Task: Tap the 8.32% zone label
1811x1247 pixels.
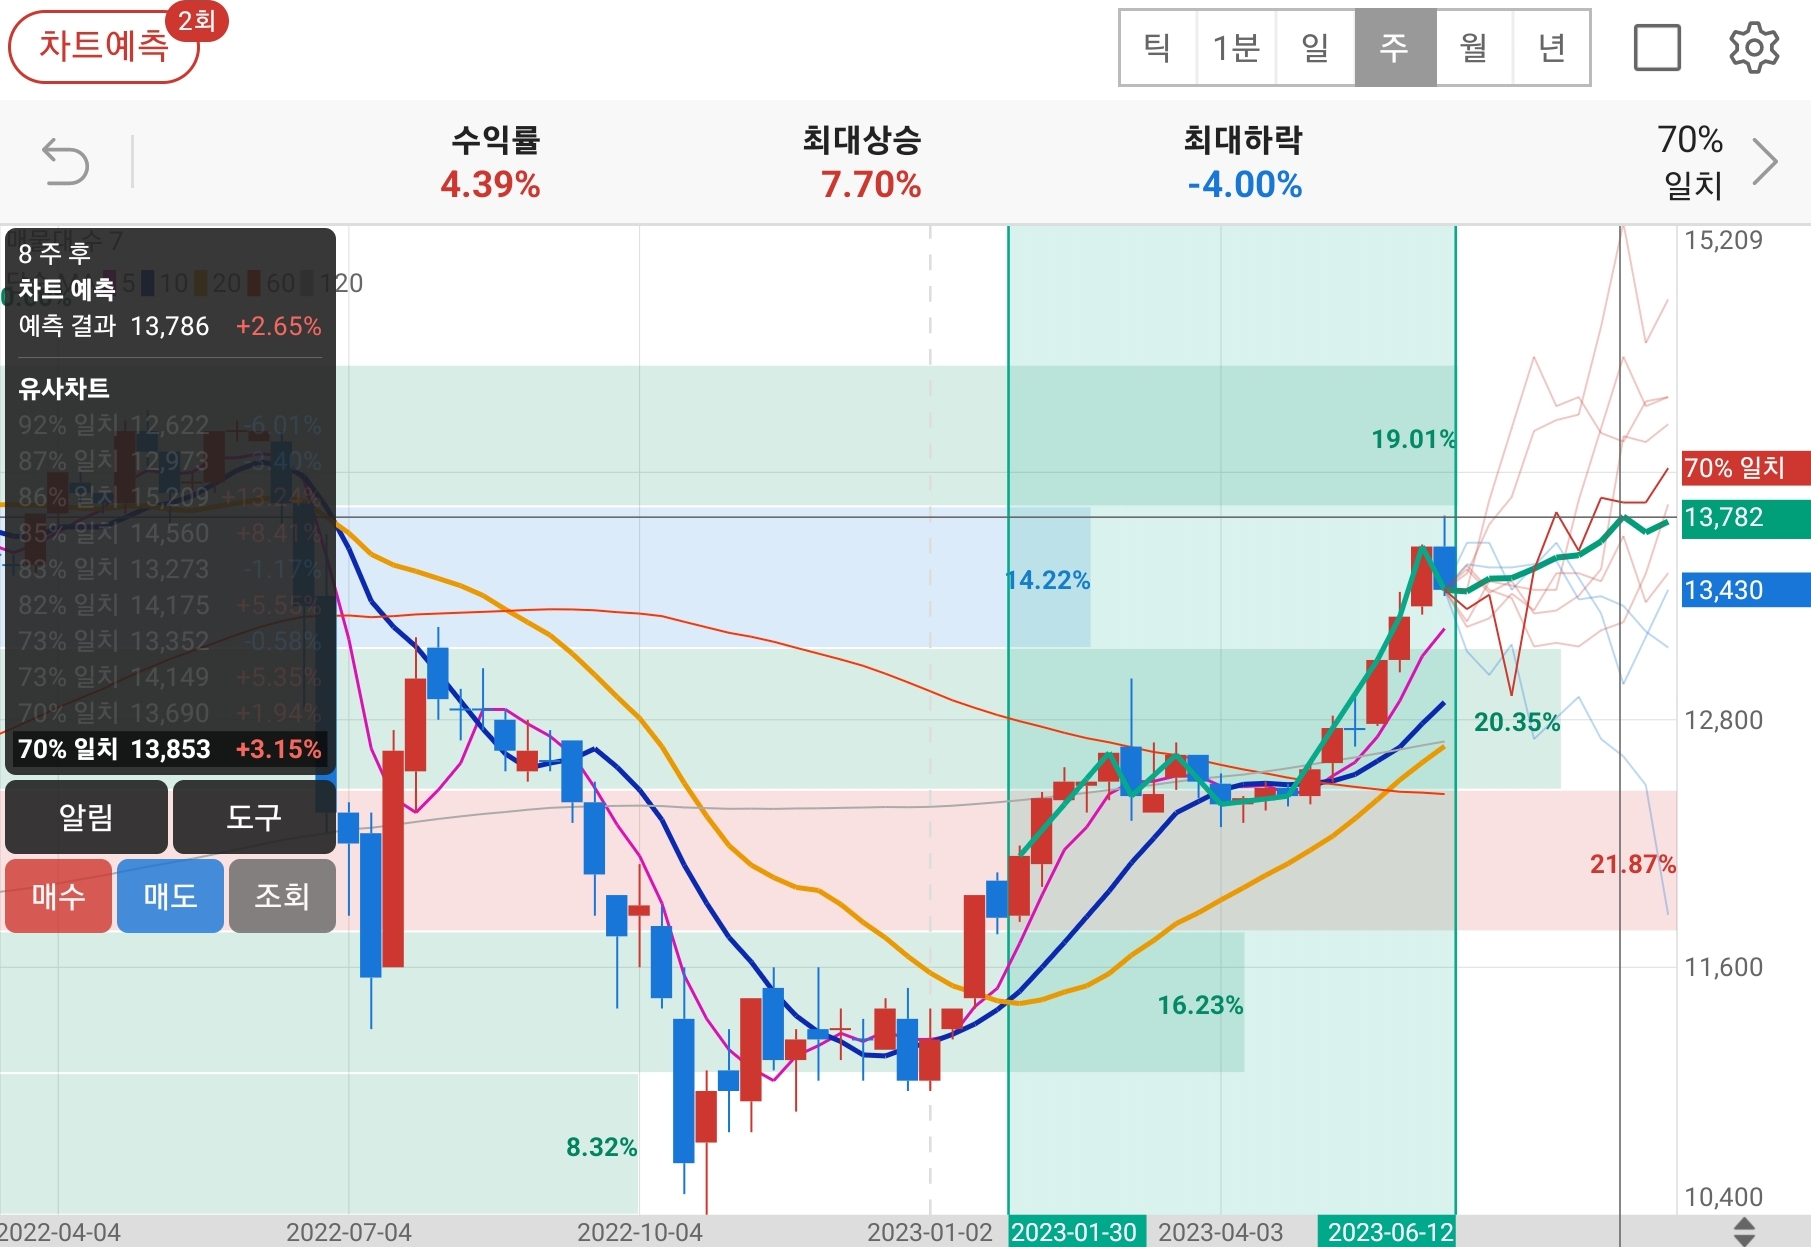Action: (x=601, y=1147)
